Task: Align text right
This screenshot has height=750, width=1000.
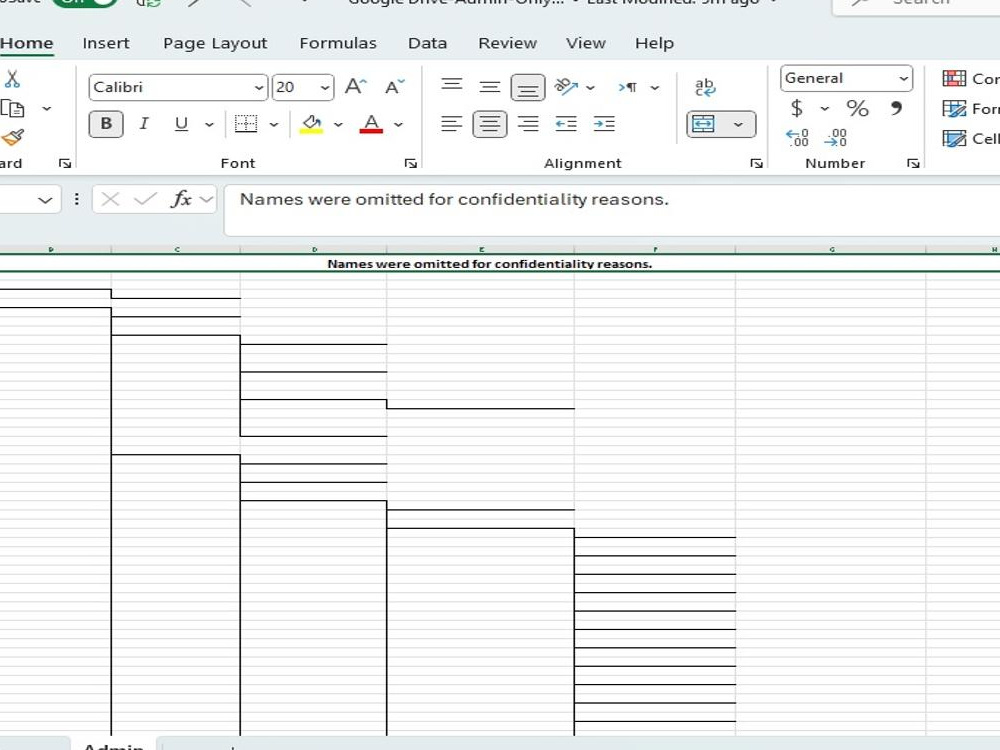Action: point(528,124)
